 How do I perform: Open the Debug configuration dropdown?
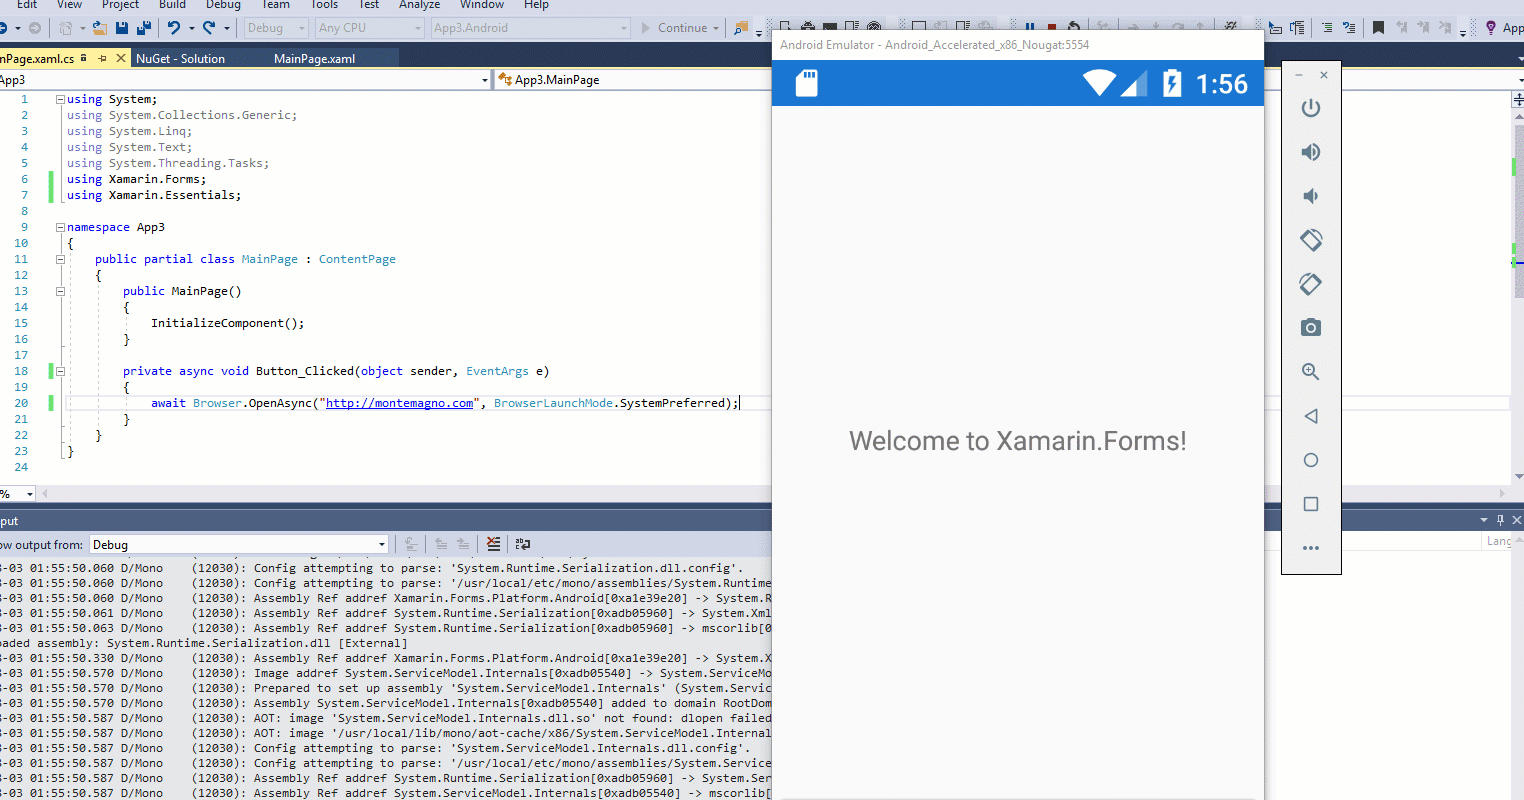pyautogui.click(x=276, y=28)
